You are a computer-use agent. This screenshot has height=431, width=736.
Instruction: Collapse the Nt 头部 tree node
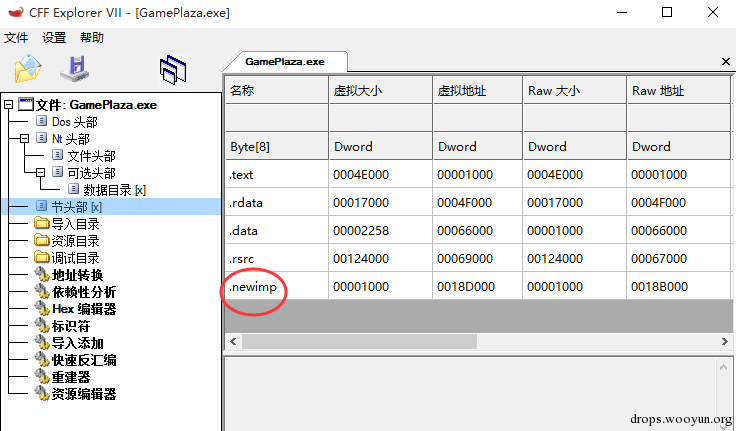point(24,138)
